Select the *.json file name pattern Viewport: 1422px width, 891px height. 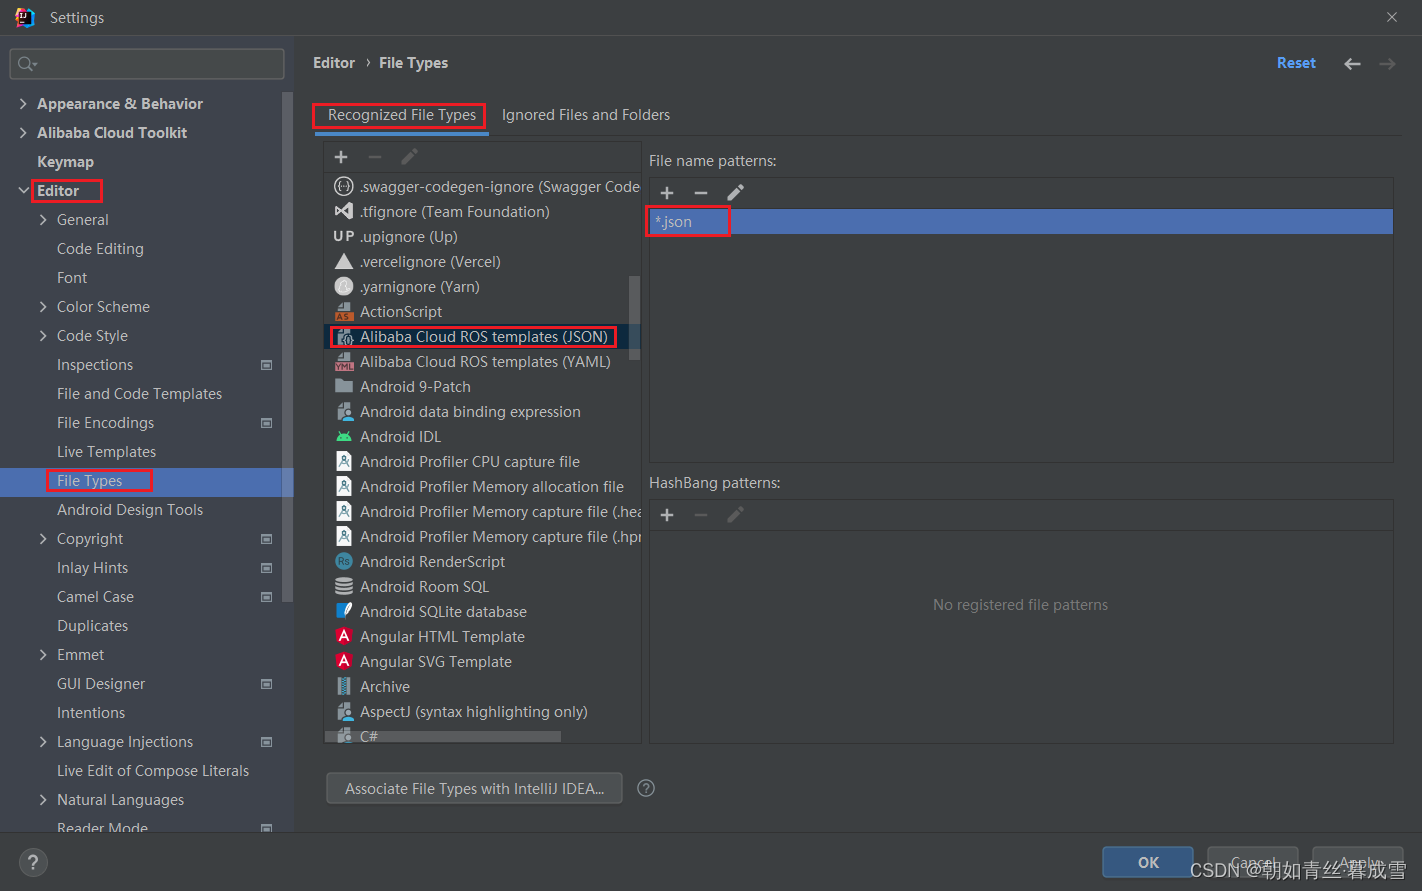pyautogui.click(x=1021, y=222)
